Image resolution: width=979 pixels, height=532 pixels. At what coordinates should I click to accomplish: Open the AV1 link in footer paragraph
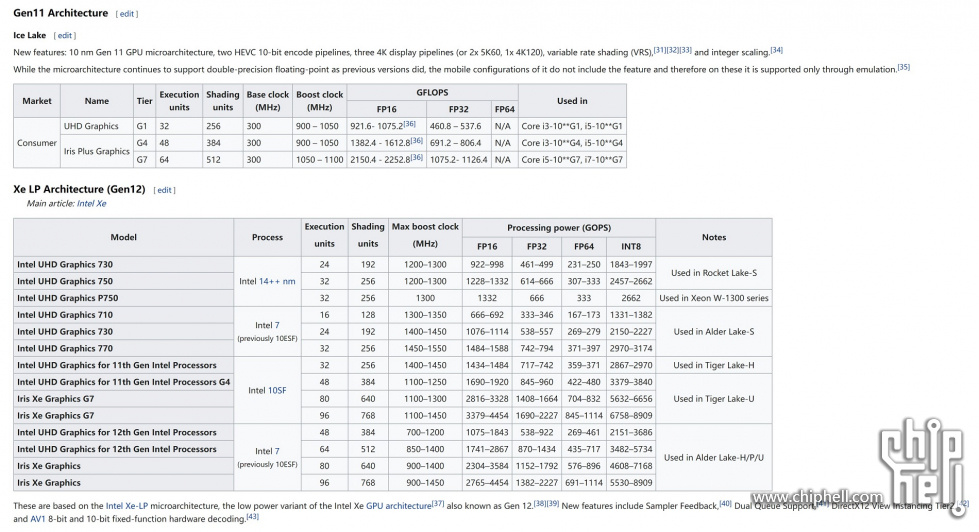(37, 519)
